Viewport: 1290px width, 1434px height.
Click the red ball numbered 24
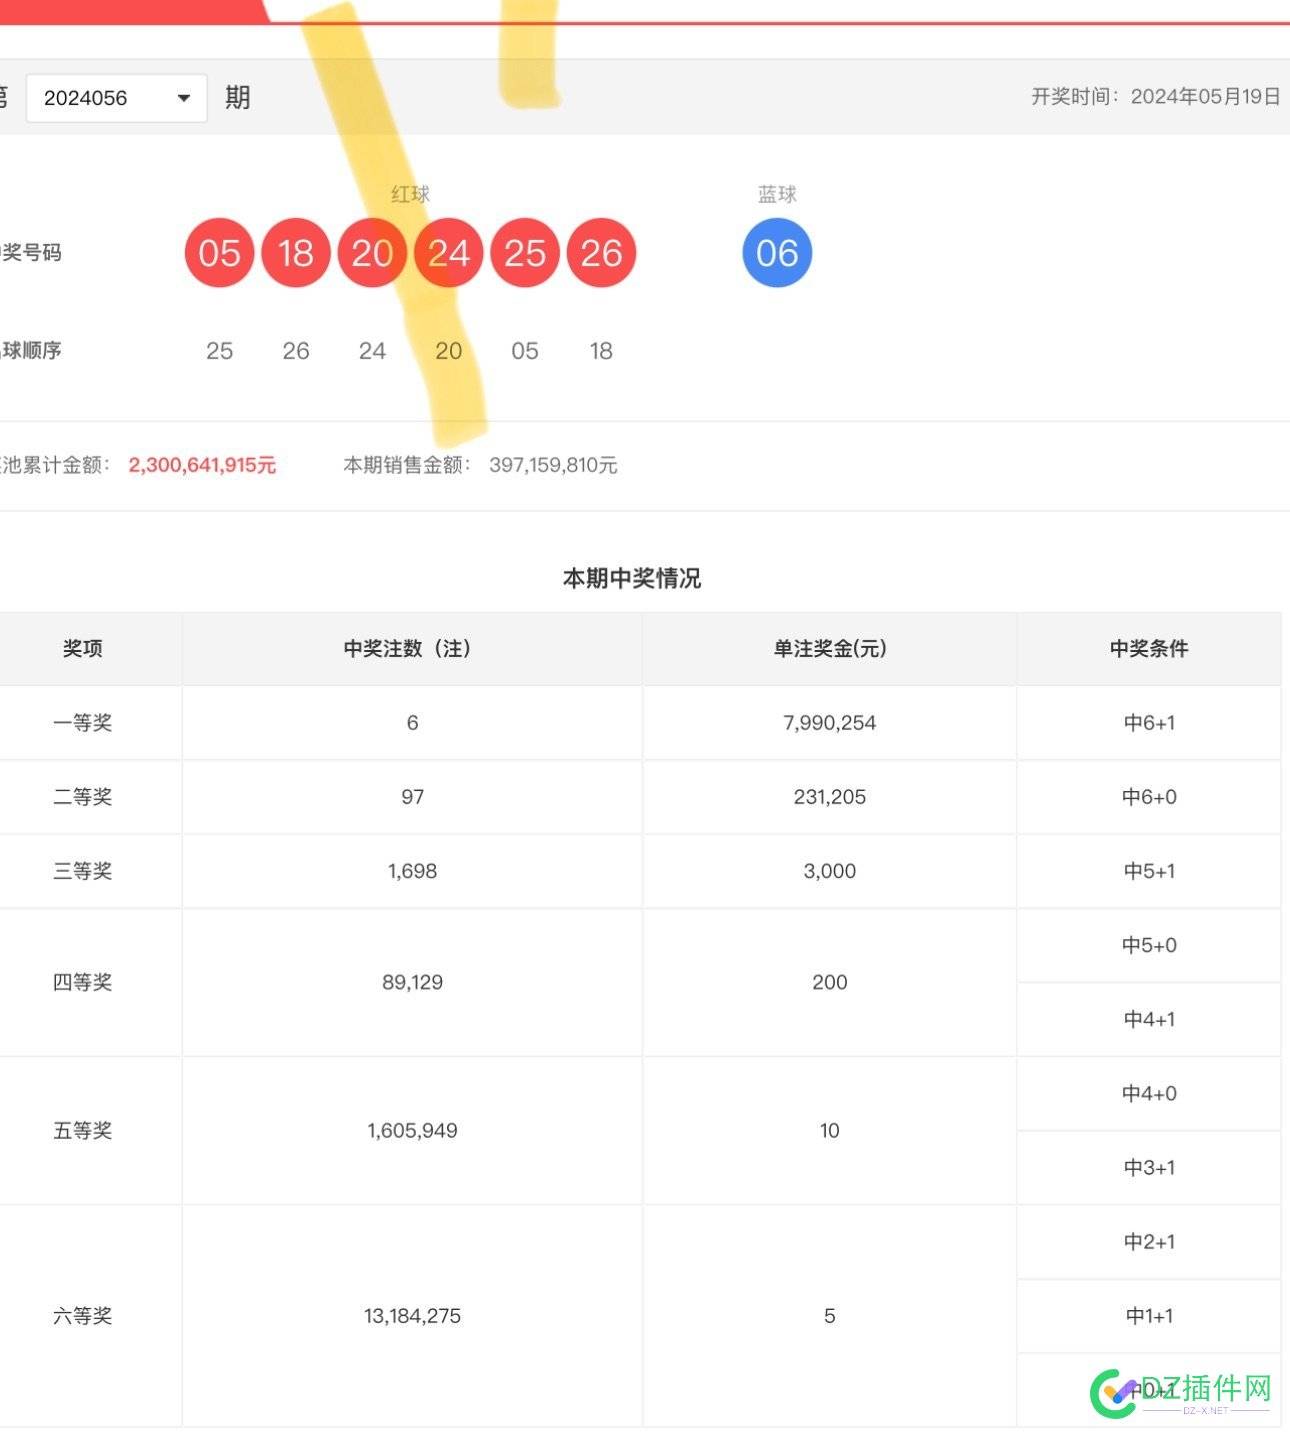click(x=449, y=253)
